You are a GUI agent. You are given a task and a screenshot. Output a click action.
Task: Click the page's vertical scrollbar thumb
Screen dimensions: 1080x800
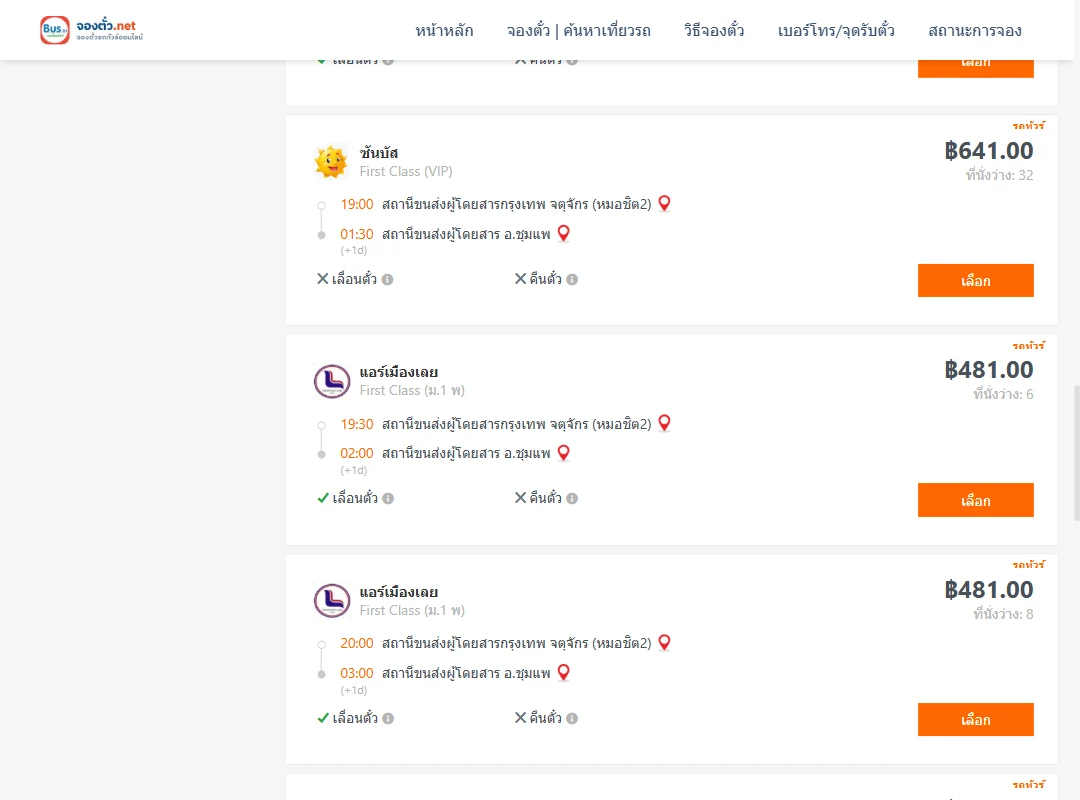tap(1077, 453)
